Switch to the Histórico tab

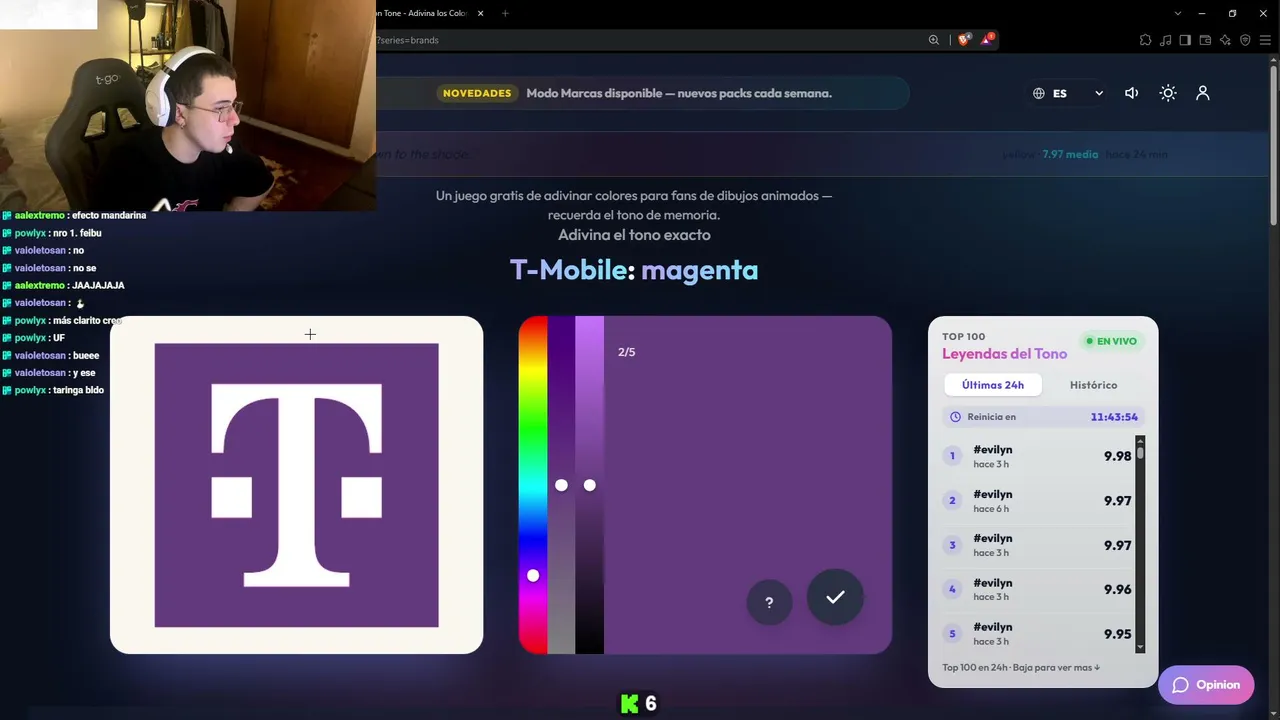tap(1093, 385)
